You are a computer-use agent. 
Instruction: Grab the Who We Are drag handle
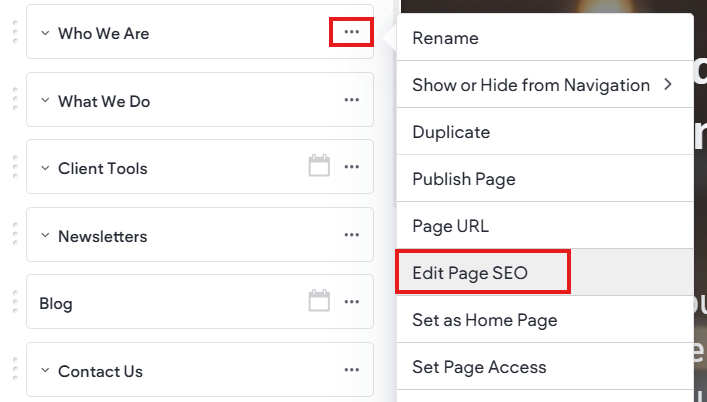click(15, 32)
